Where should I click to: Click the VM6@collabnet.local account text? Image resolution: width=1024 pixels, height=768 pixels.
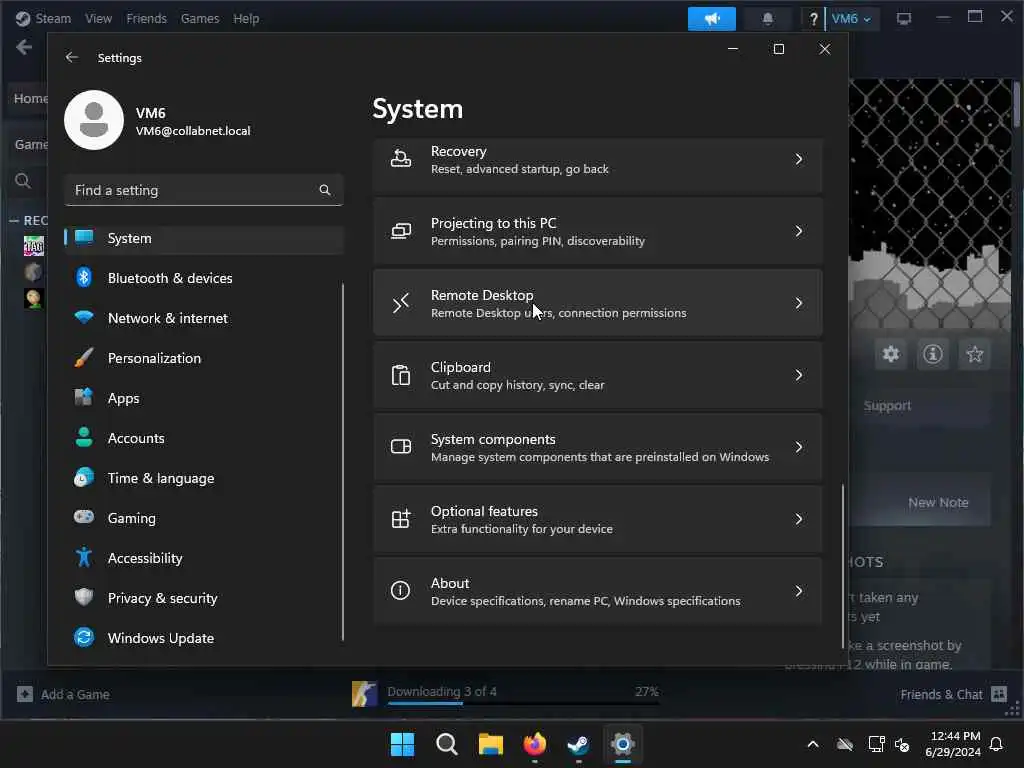coord(193,131)
